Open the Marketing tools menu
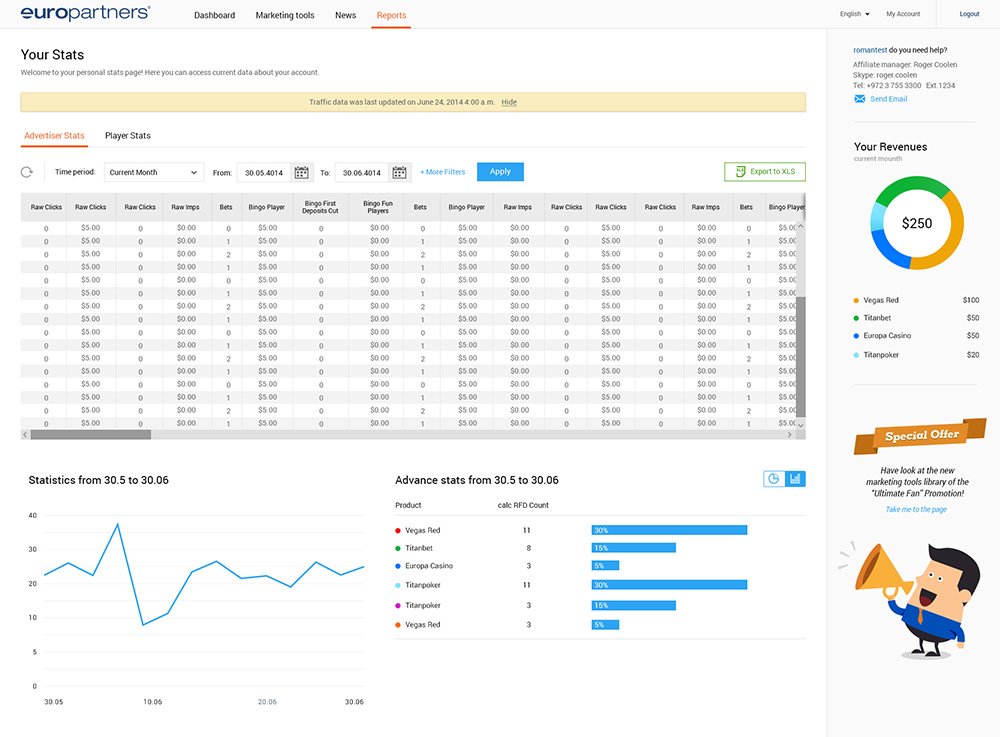 (285, 15)
